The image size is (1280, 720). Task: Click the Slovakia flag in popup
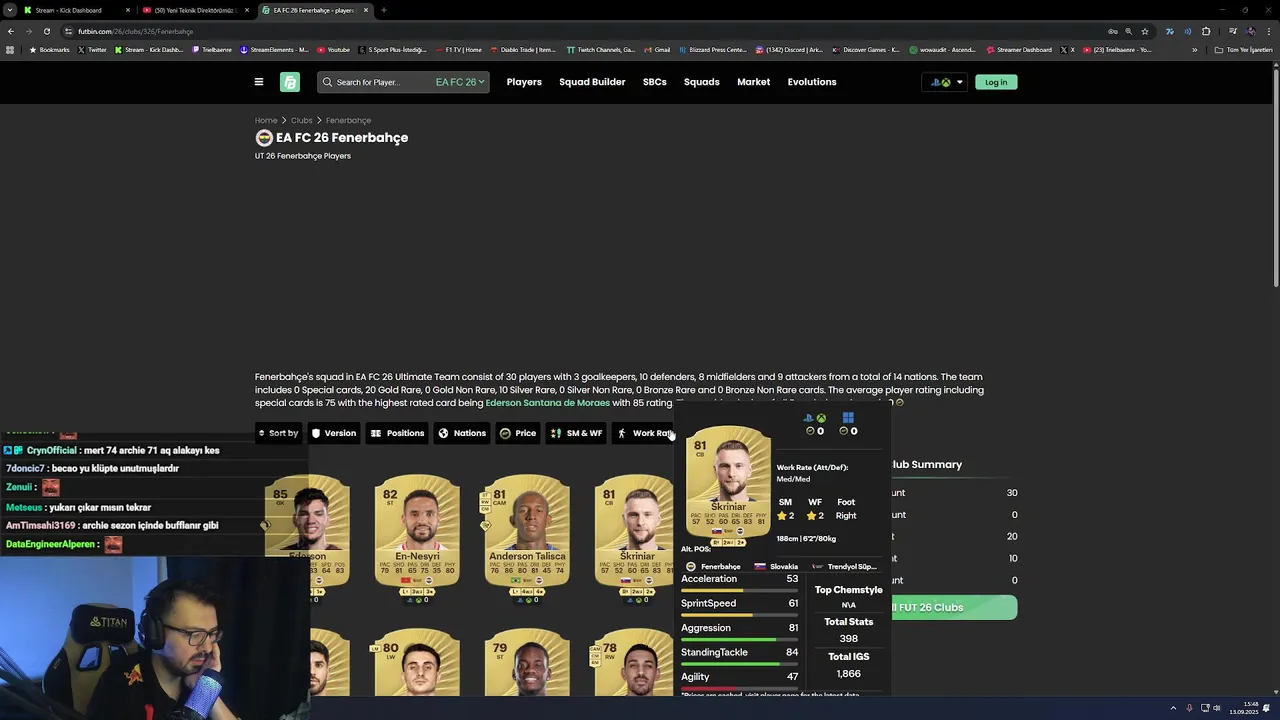[x=760, y=567]
